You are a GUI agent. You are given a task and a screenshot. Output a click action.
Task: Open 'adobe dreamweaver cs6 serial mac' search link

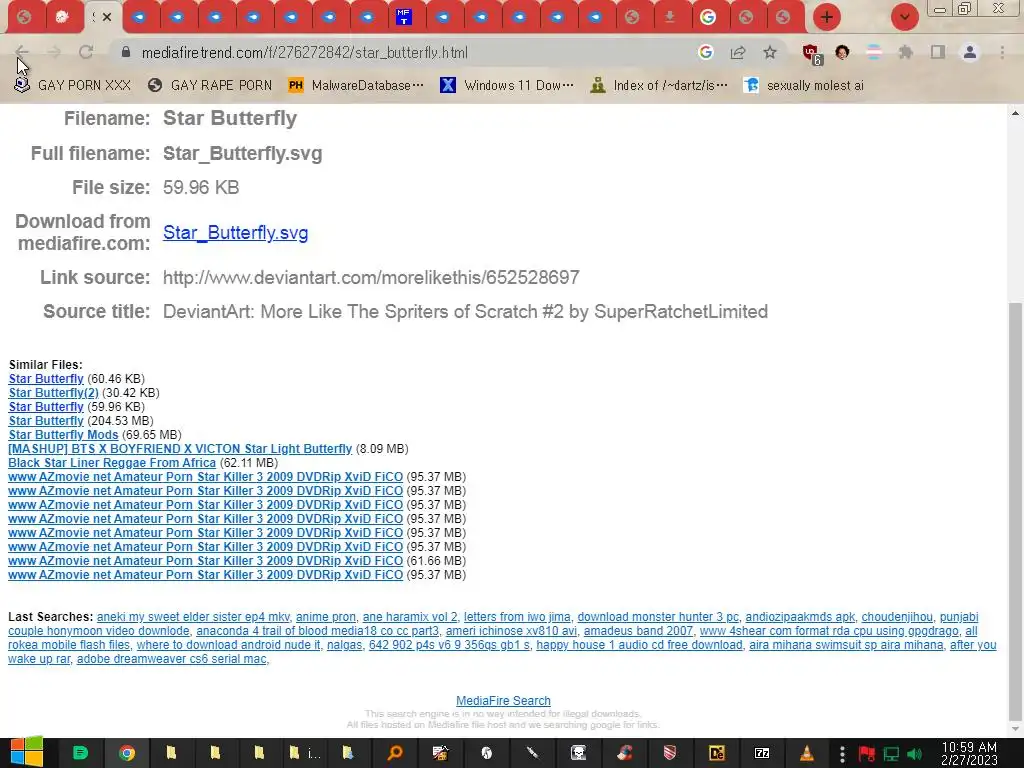[171, 659]
